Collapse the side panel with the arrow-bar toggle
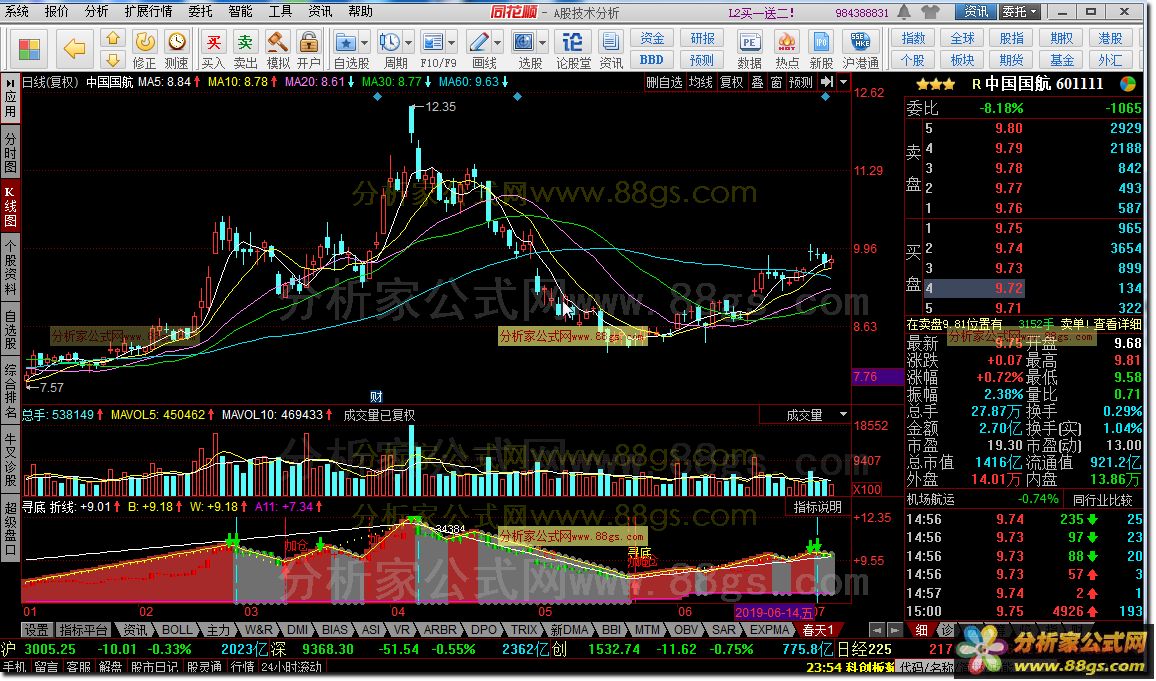This screenshot has height=681, width=1156. [x=827, y=82]
